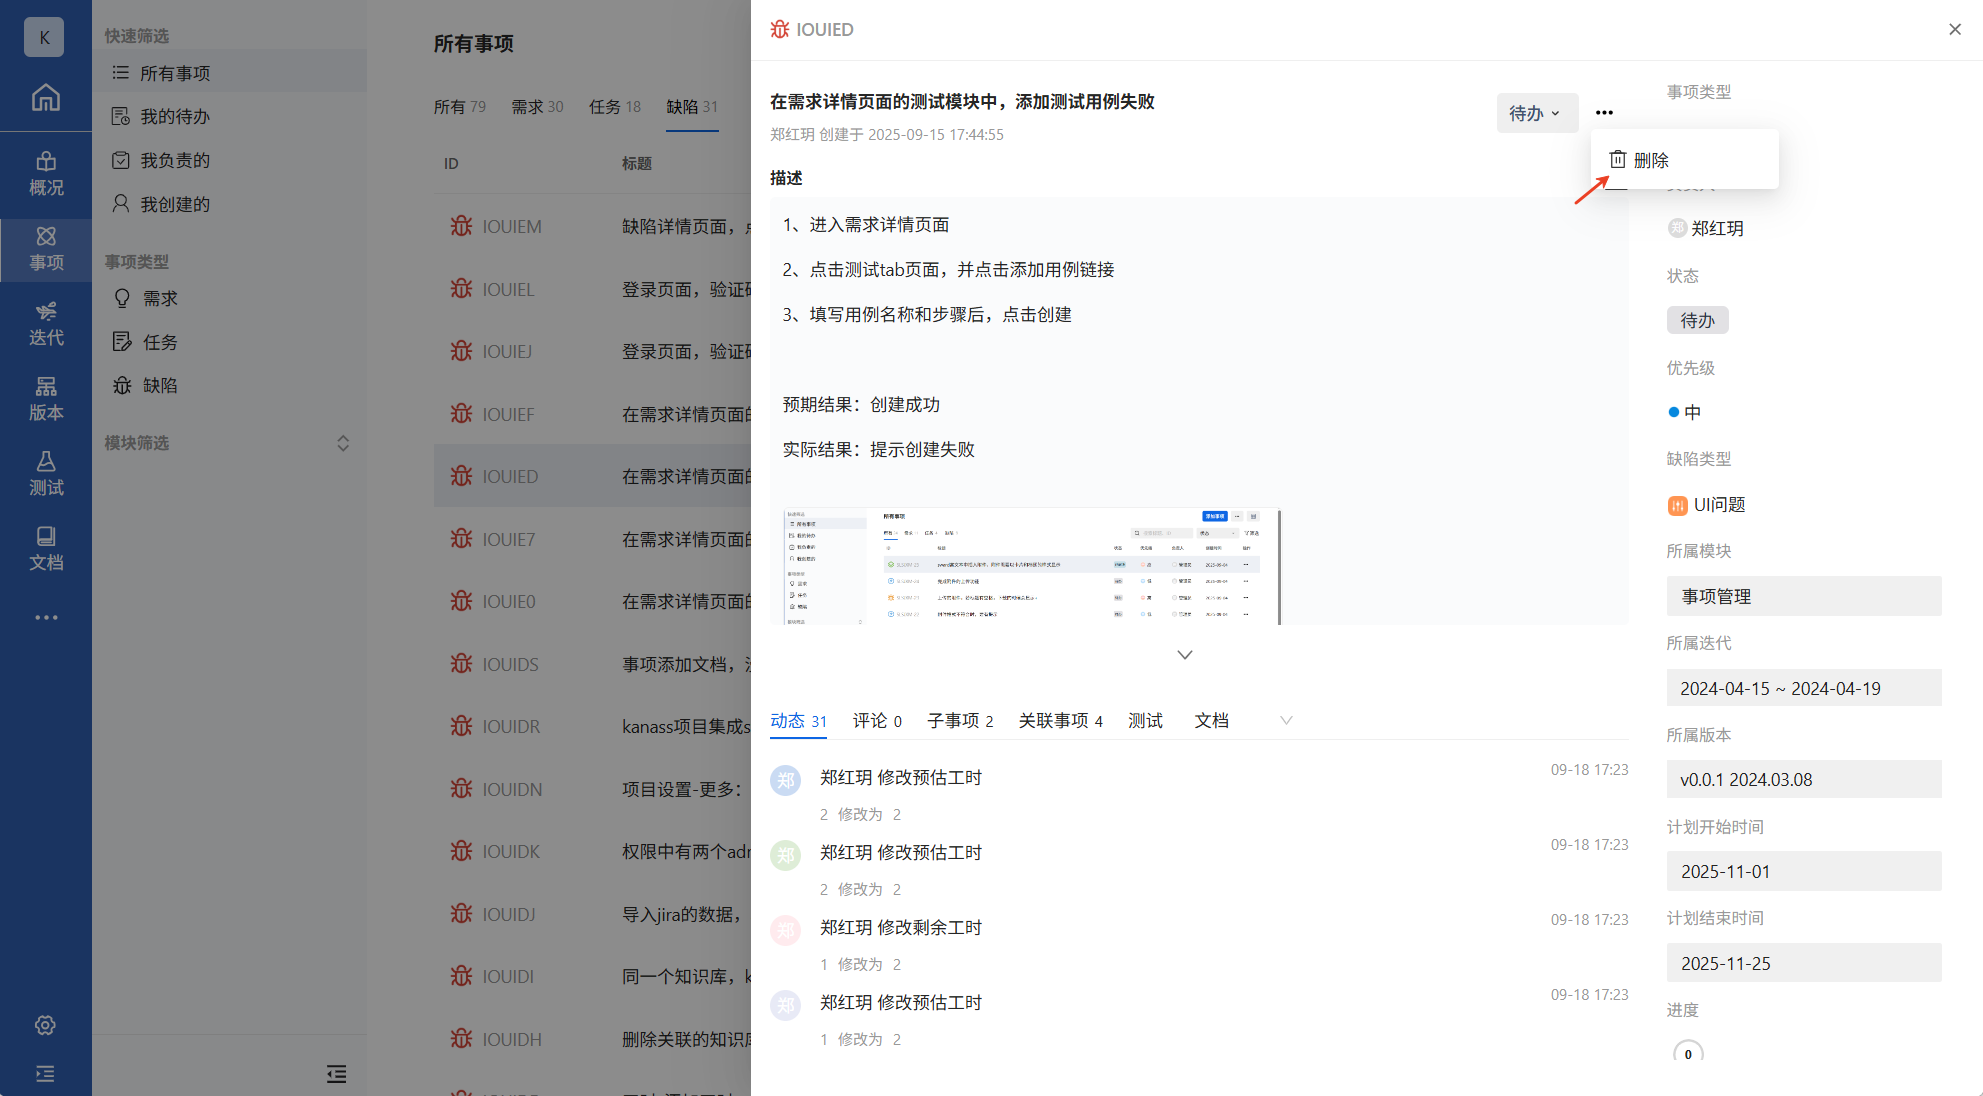
Task: Open the 文档 documents section
Action: click(x=45, y=548)
